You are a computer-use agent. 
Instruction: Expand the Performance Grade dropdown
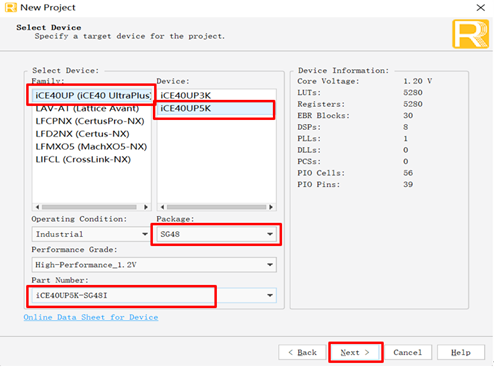154,265
